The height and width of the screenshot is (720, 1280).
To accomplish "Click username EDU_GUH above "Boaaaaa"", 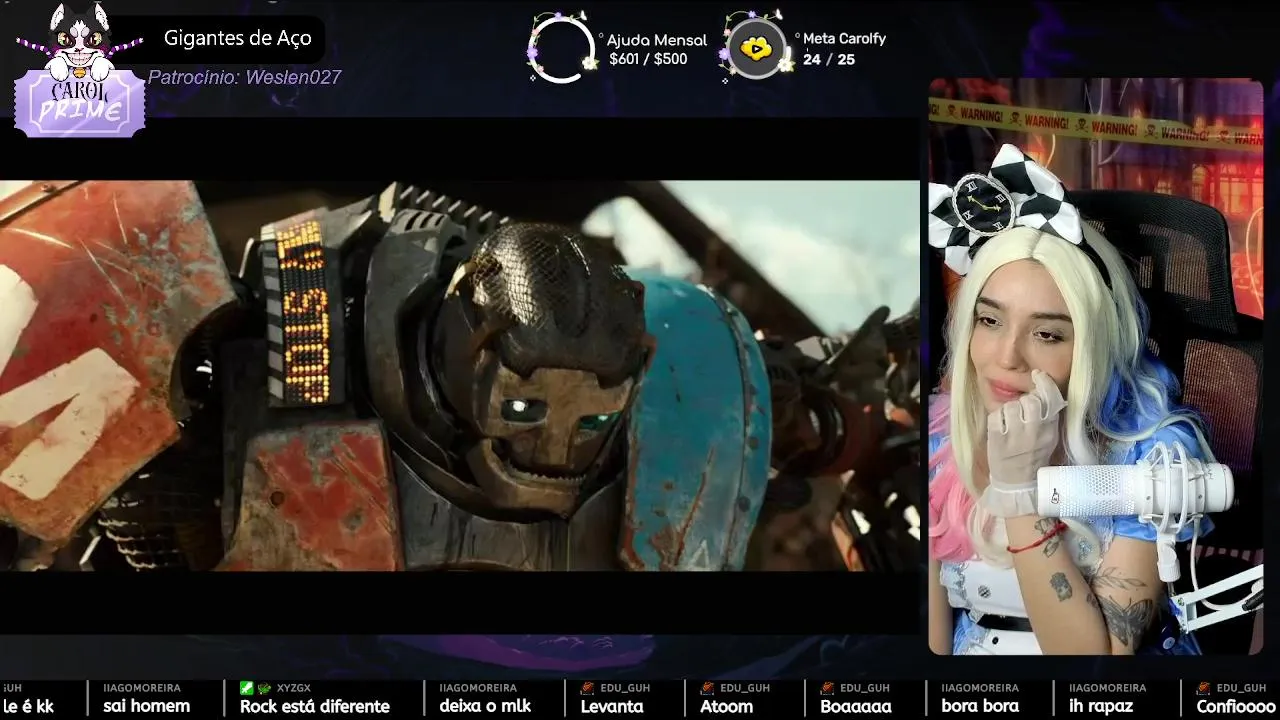I will [x=865, y=688].
